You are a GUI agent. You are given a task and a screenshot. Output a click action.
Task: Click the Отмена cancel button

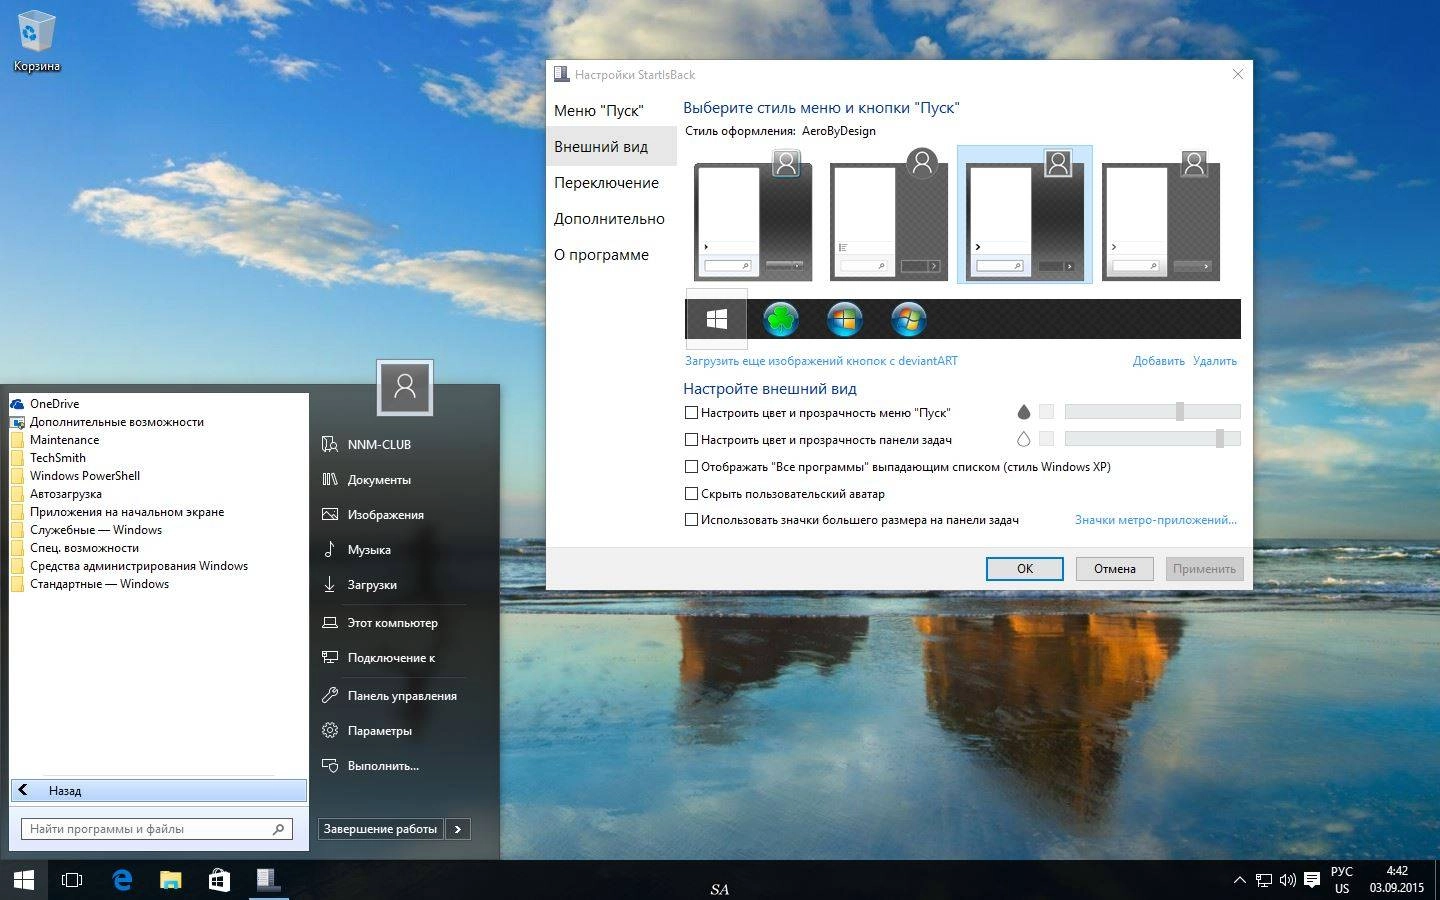[x=1114, y=569]
